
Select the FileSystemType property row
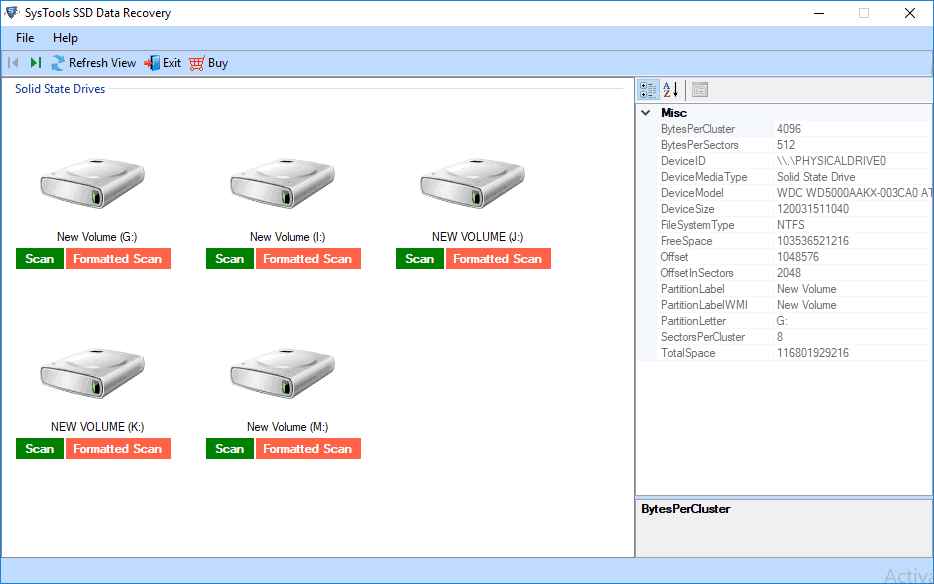(795, 225)
